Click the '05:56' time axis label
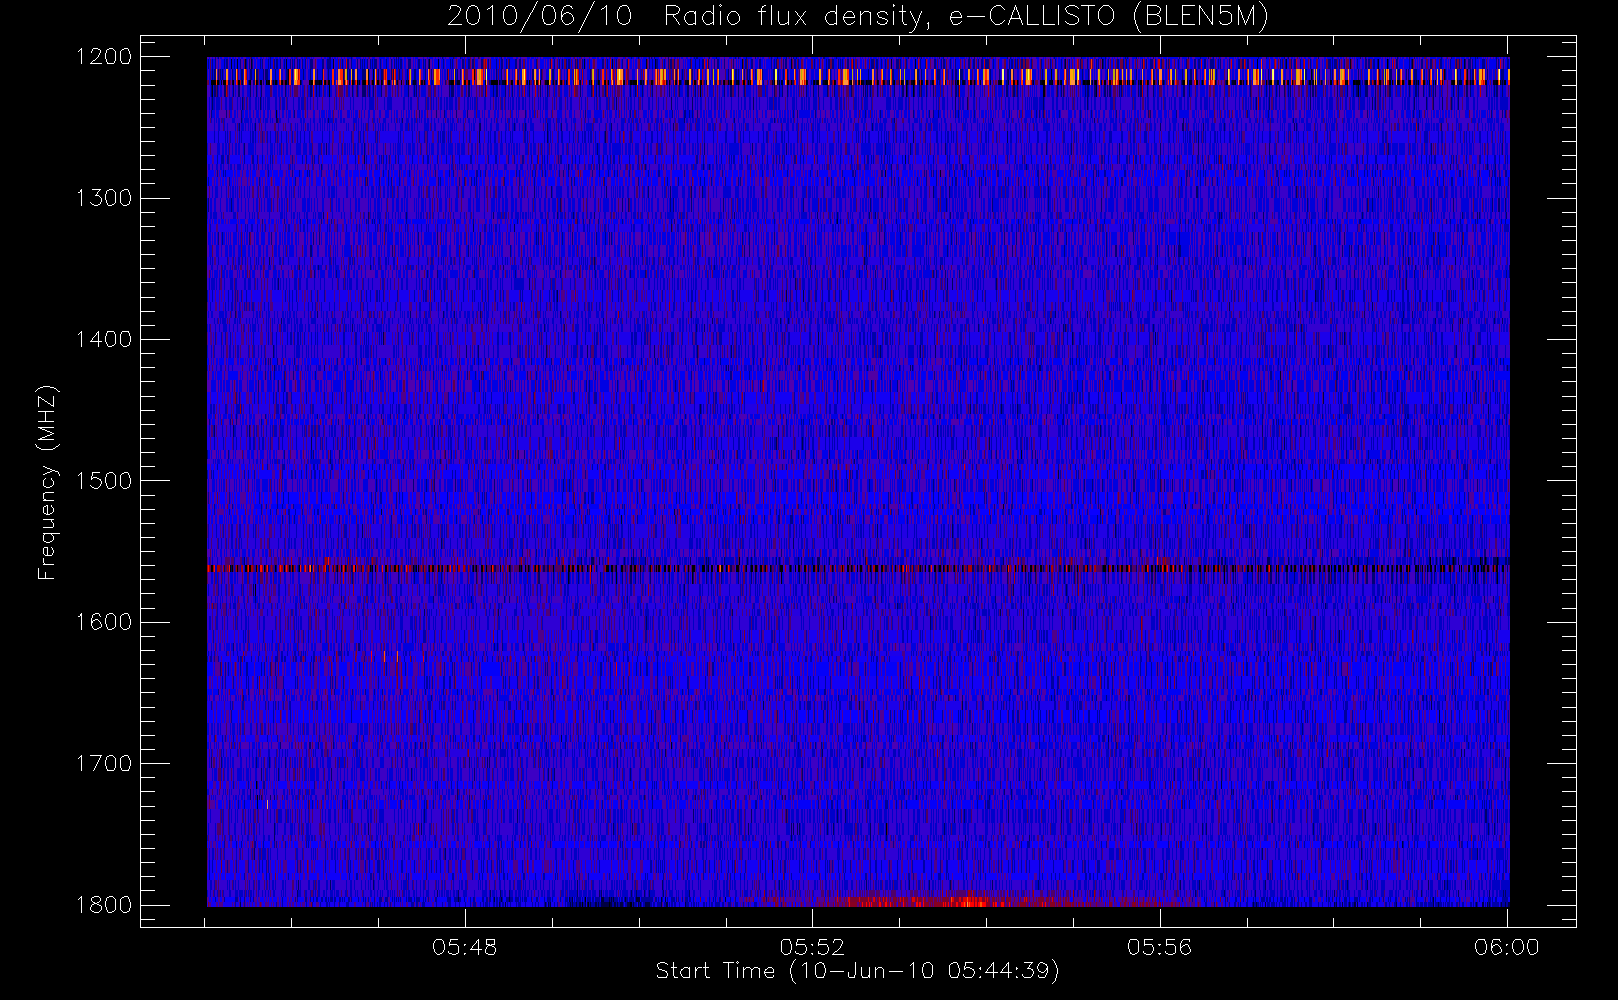1618x1000 pixels. pyautogui.click(x=1160, y=947)
